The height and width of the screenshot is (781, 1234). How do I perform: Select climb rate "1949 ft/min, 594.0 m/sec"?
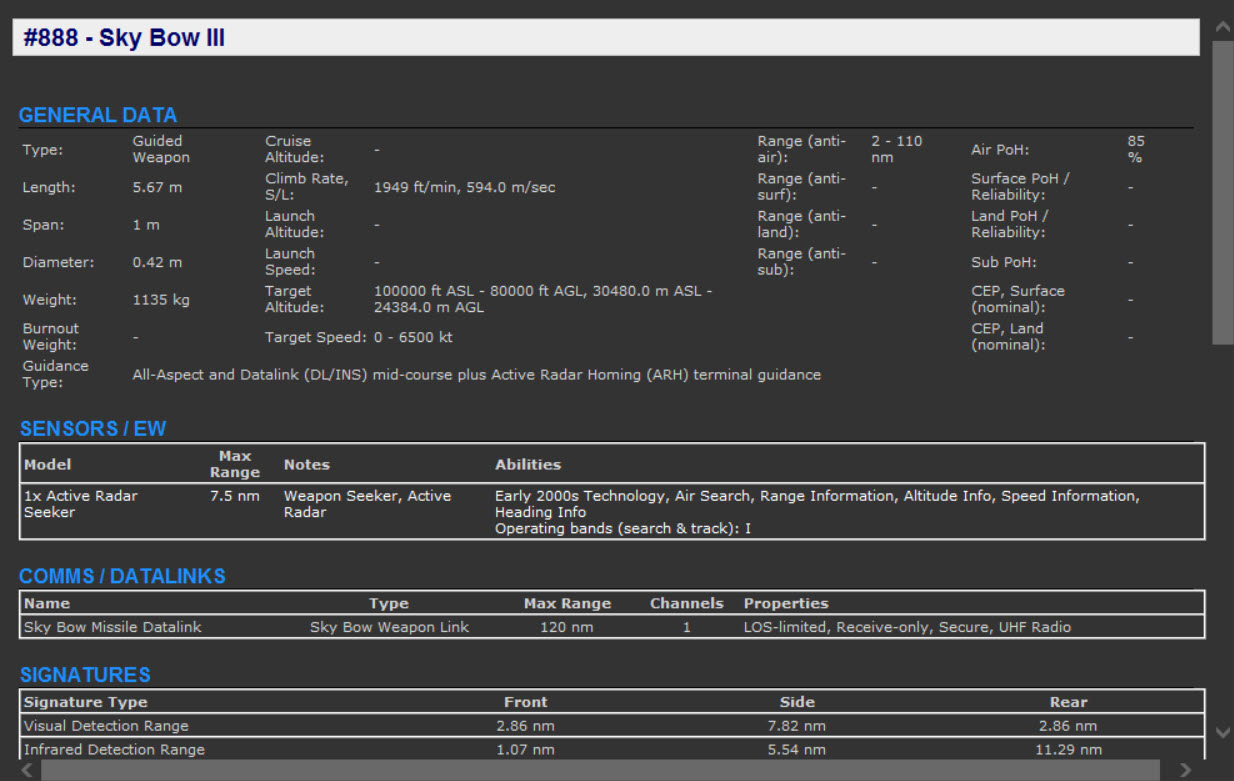click(464, 187)
